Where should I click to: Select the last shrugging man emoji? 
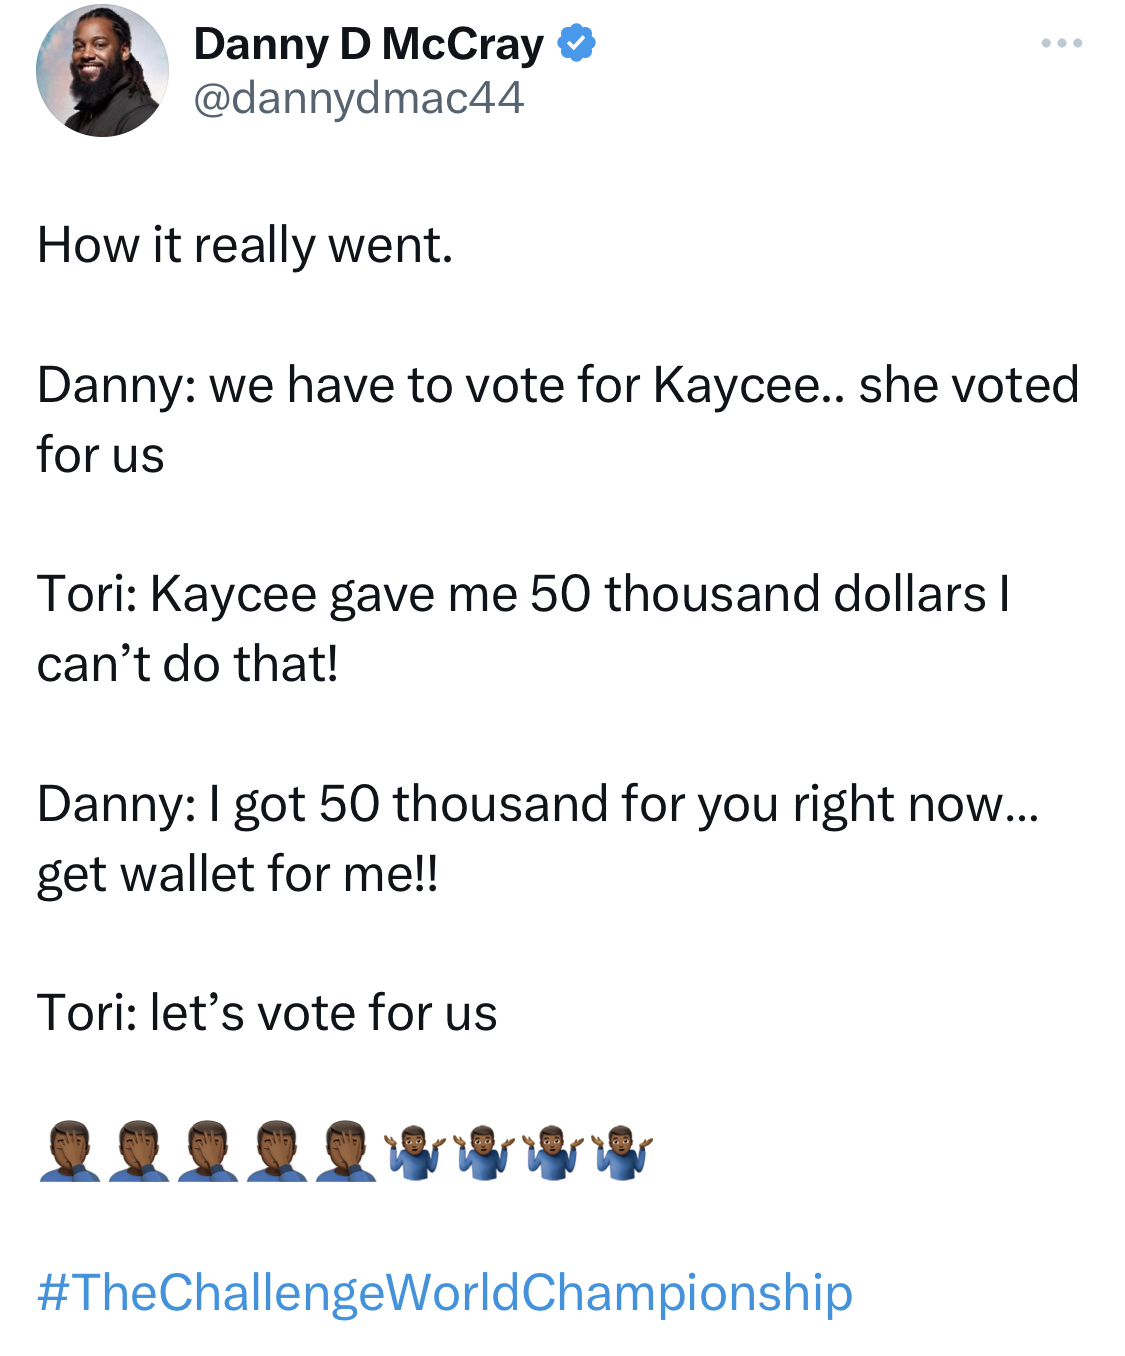pos(622,1151)
